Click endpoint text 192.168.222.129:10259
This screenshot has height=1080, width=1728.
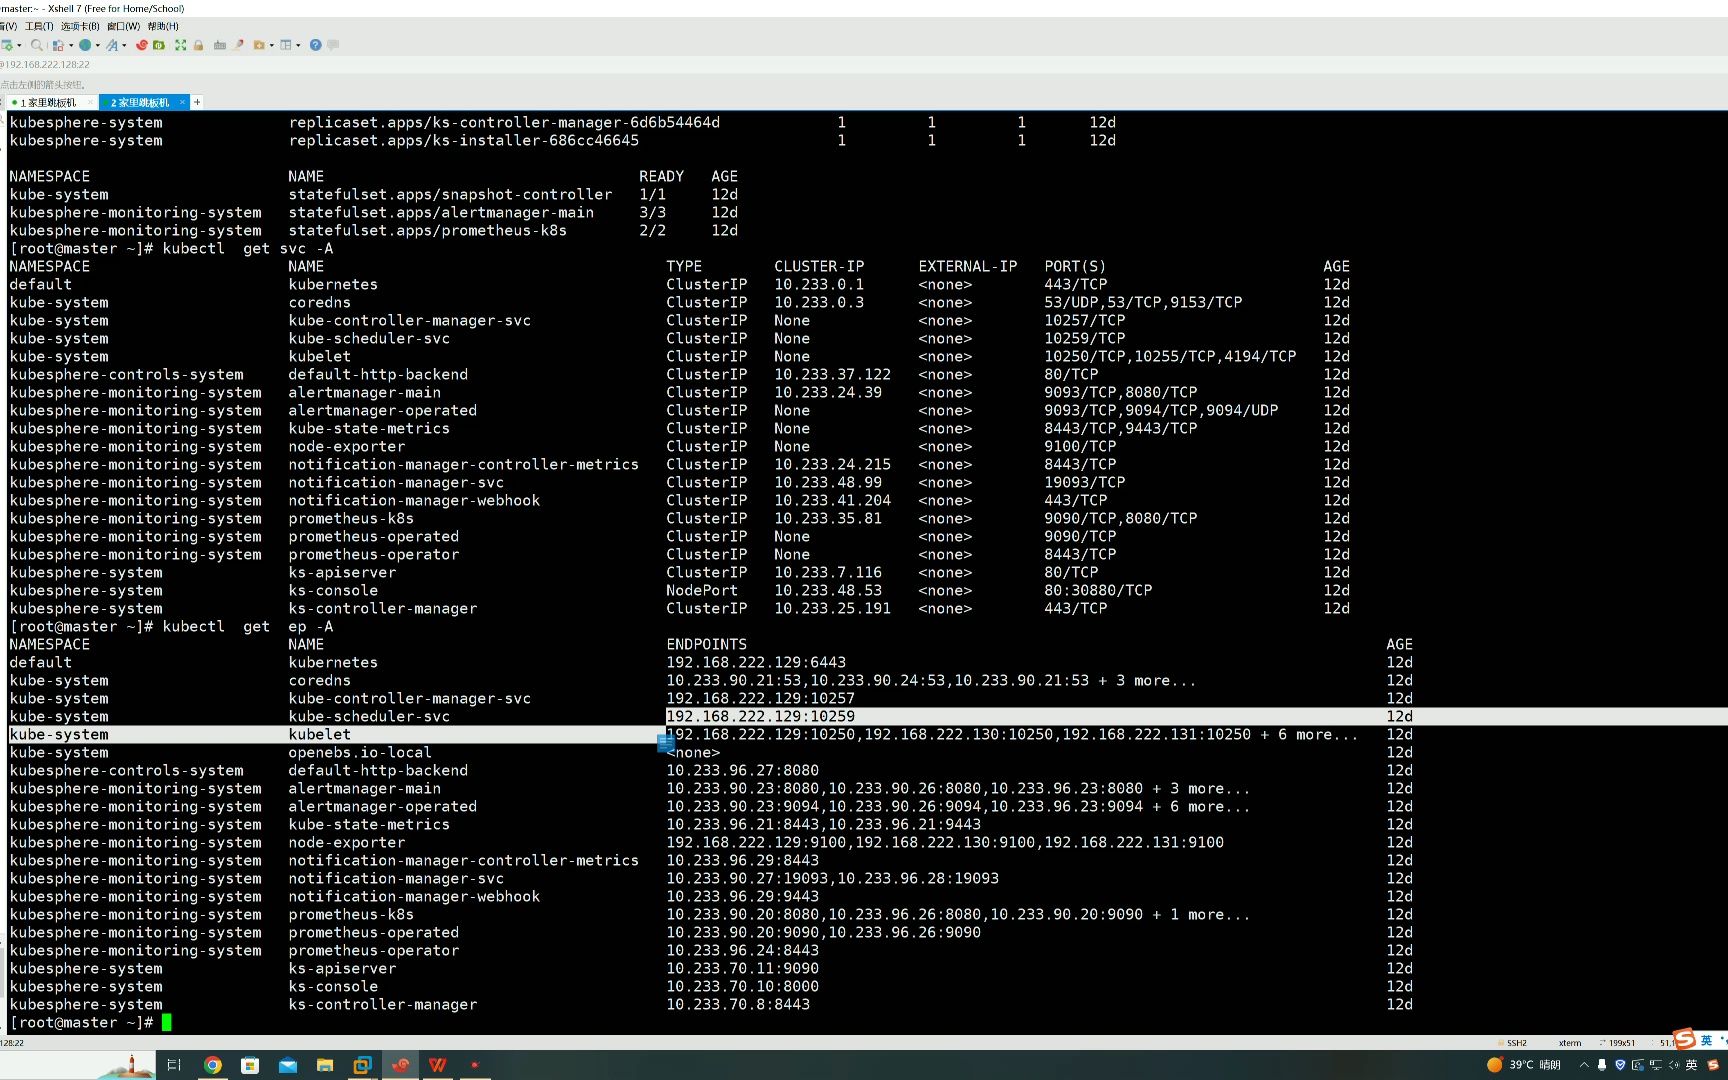coord(760,716)
